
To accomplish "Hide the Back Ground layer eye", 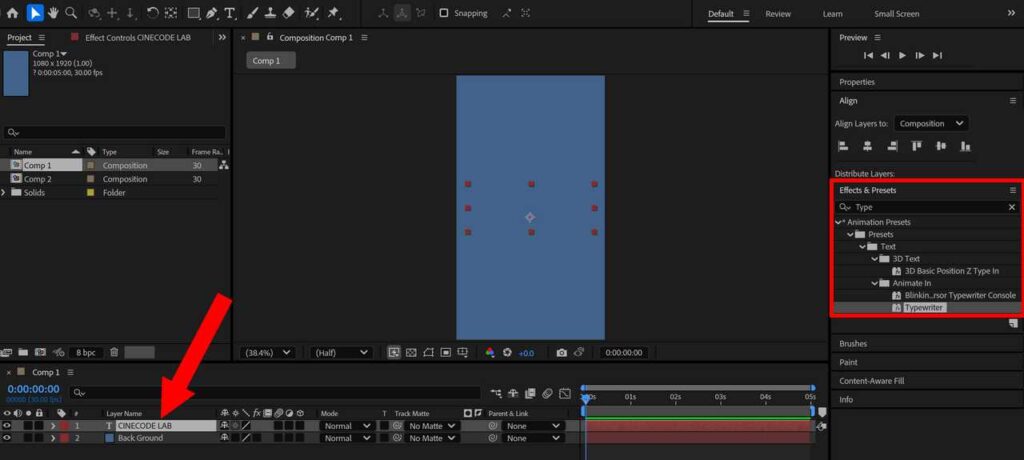I will point(7,438).
